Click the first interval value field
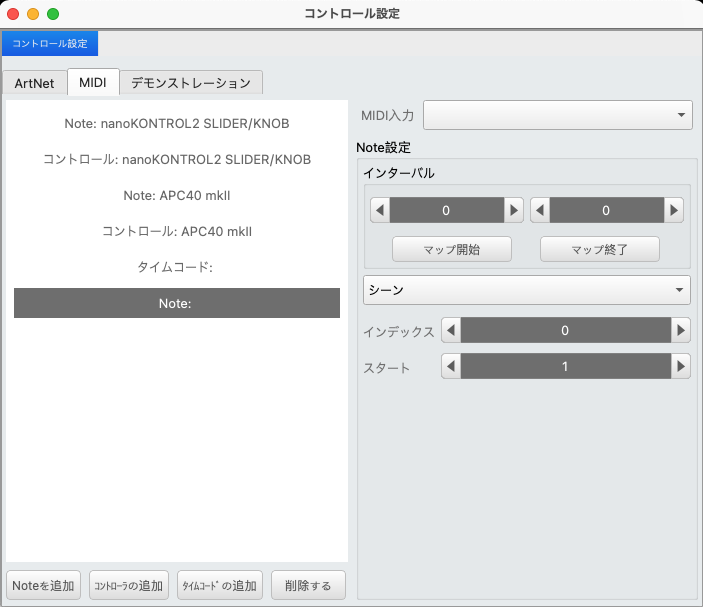Viewport: 703px width, 607px height. (447, 210)
